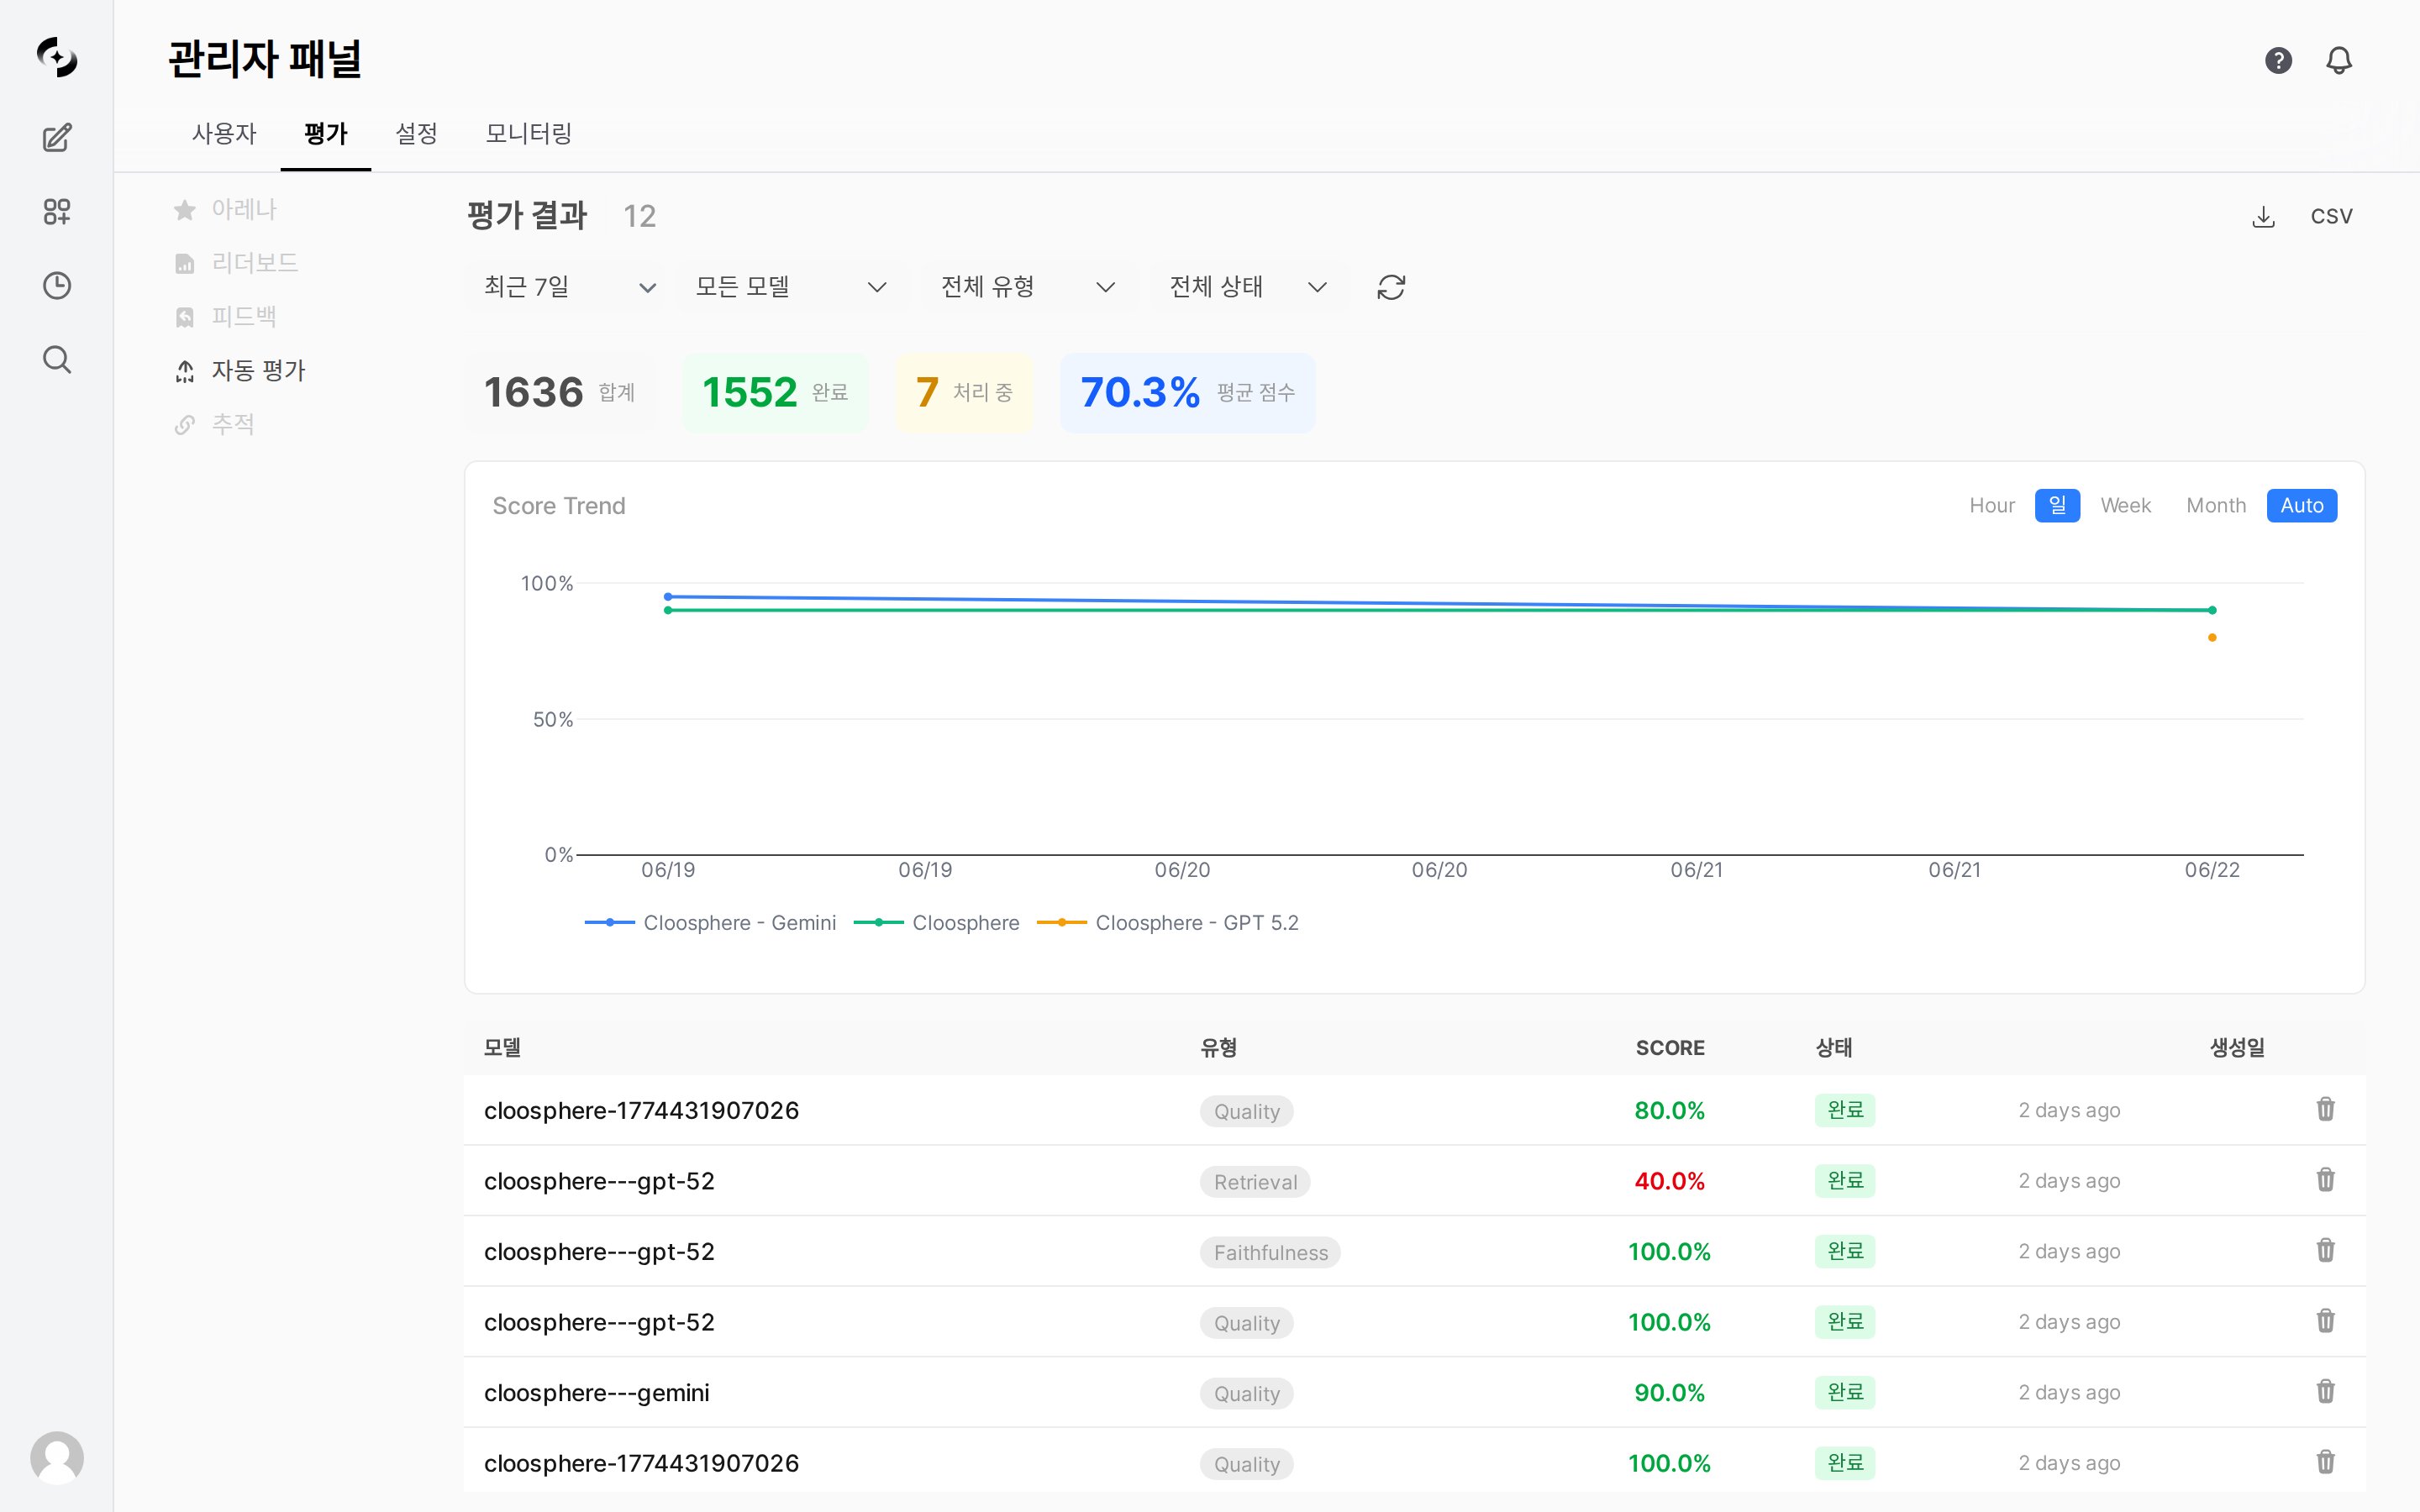
Task: Open the notifications bell icon
Action: [2339, 60]
